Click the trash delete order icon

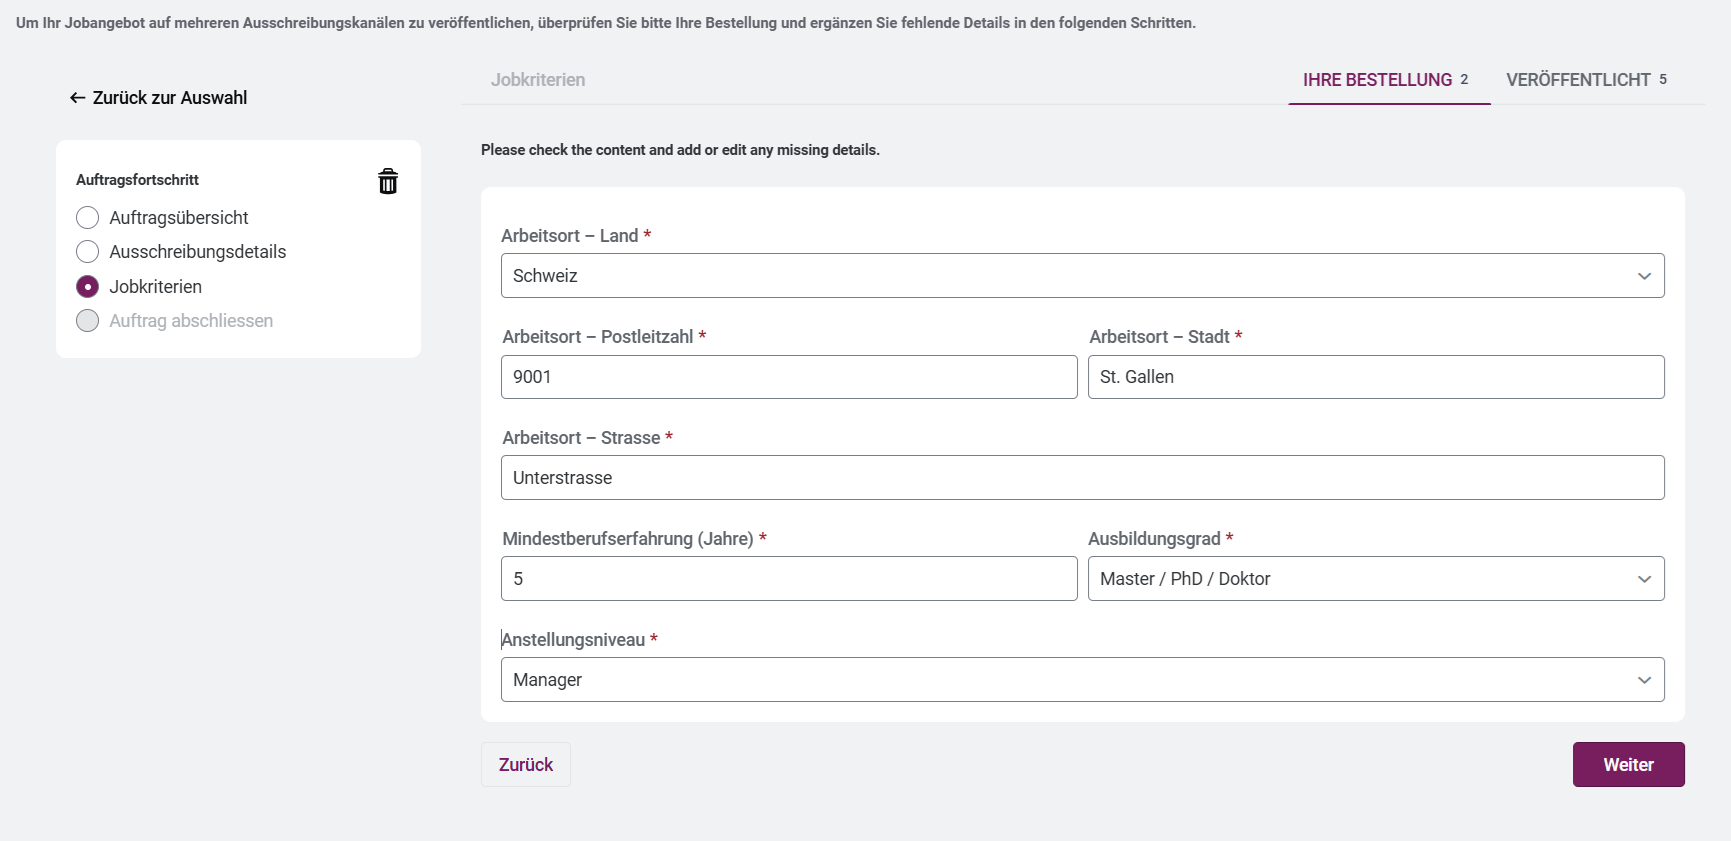click(388, 181)
